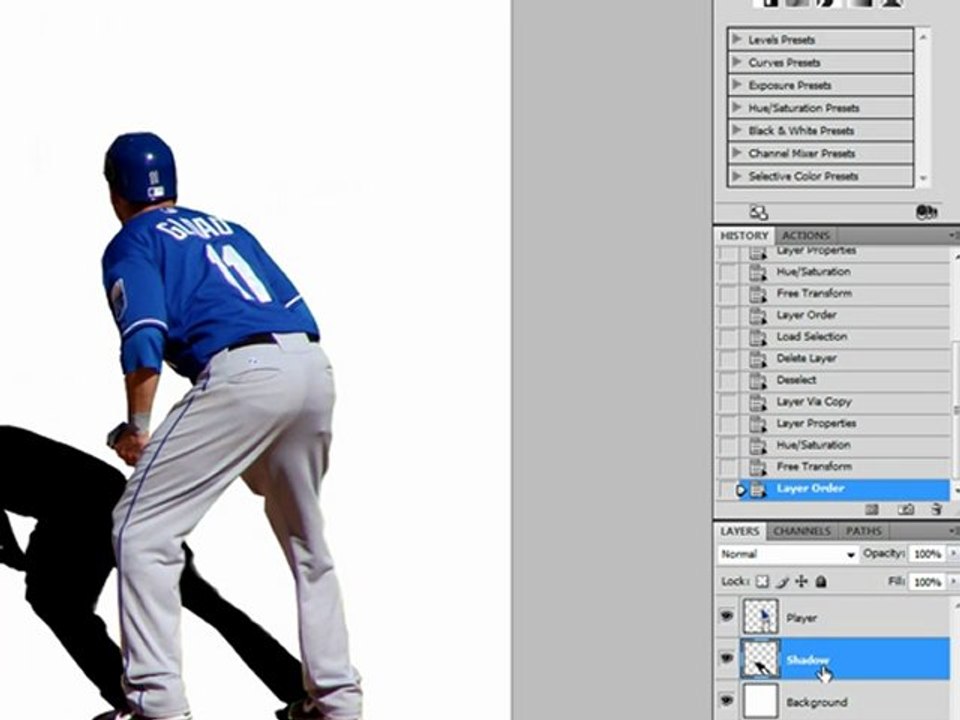Expand the Black & White Presets group
This screenshot has width=960, height=720.
(737, 130)
